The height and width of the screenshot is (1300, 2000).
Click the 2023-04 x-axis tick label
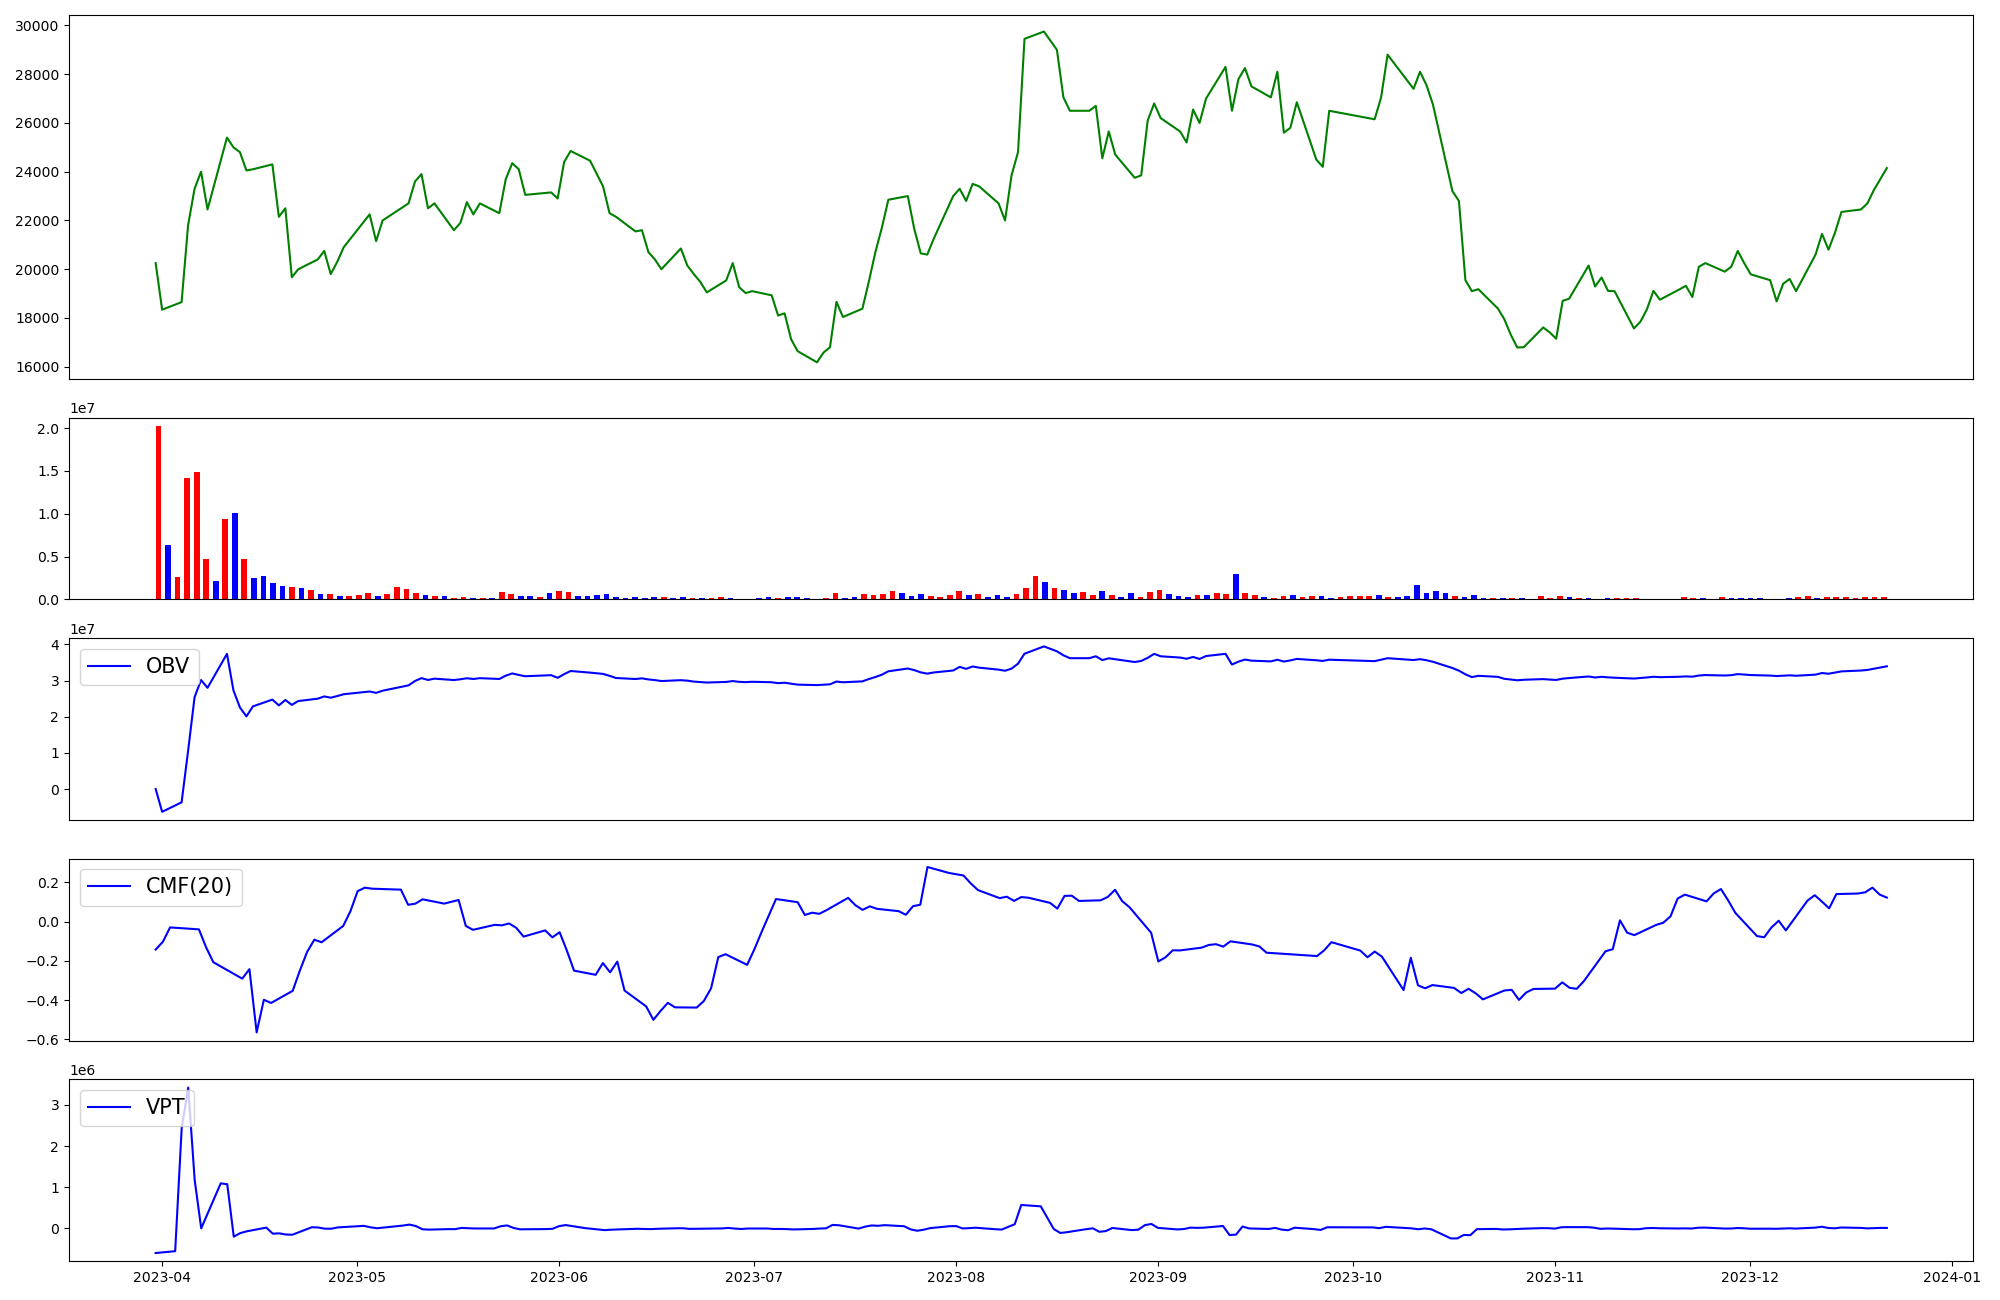pos(161,1277)
